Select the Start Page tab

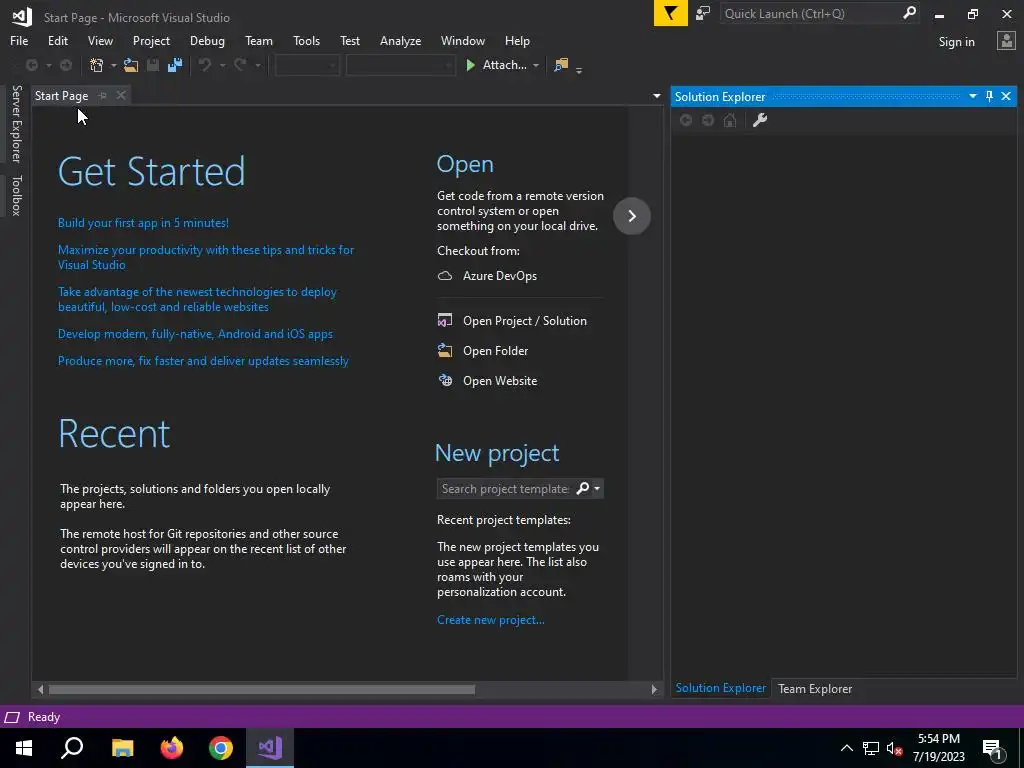(61, 95)
